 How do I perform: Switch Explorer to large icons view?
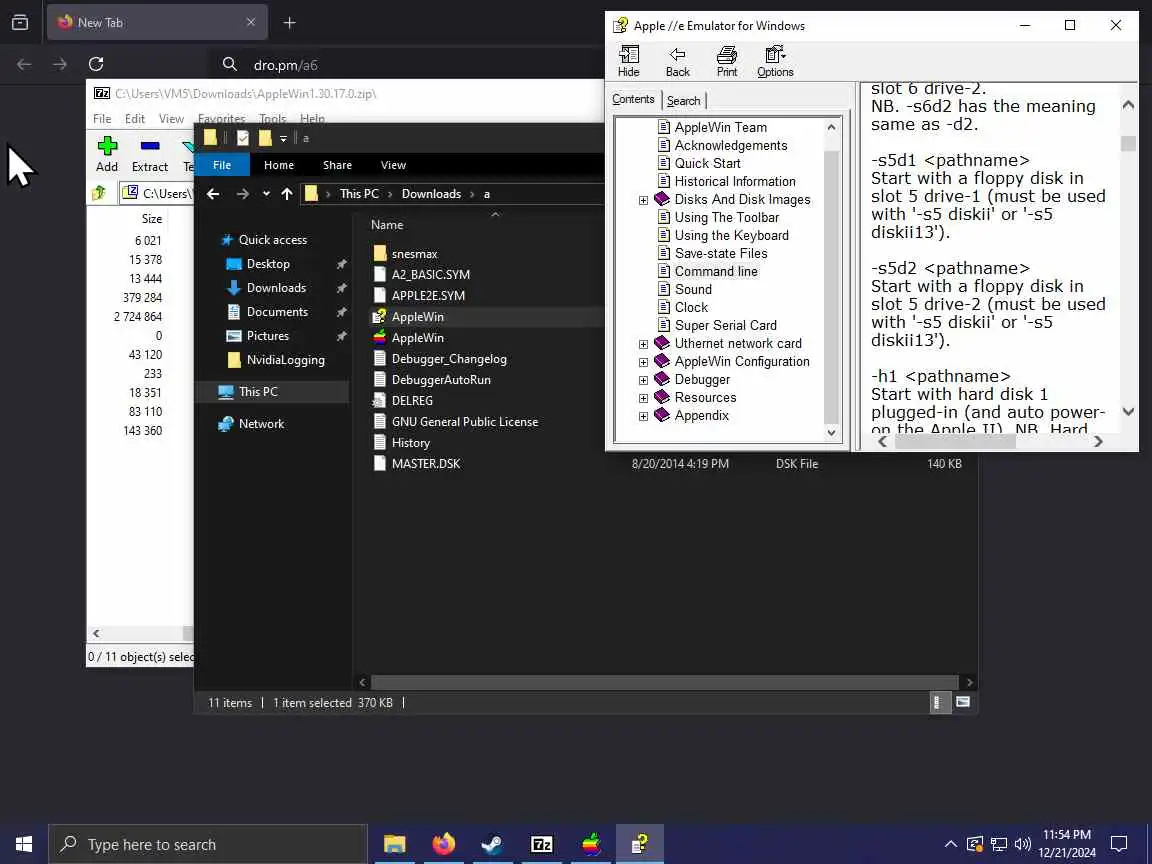coord(962,702)
